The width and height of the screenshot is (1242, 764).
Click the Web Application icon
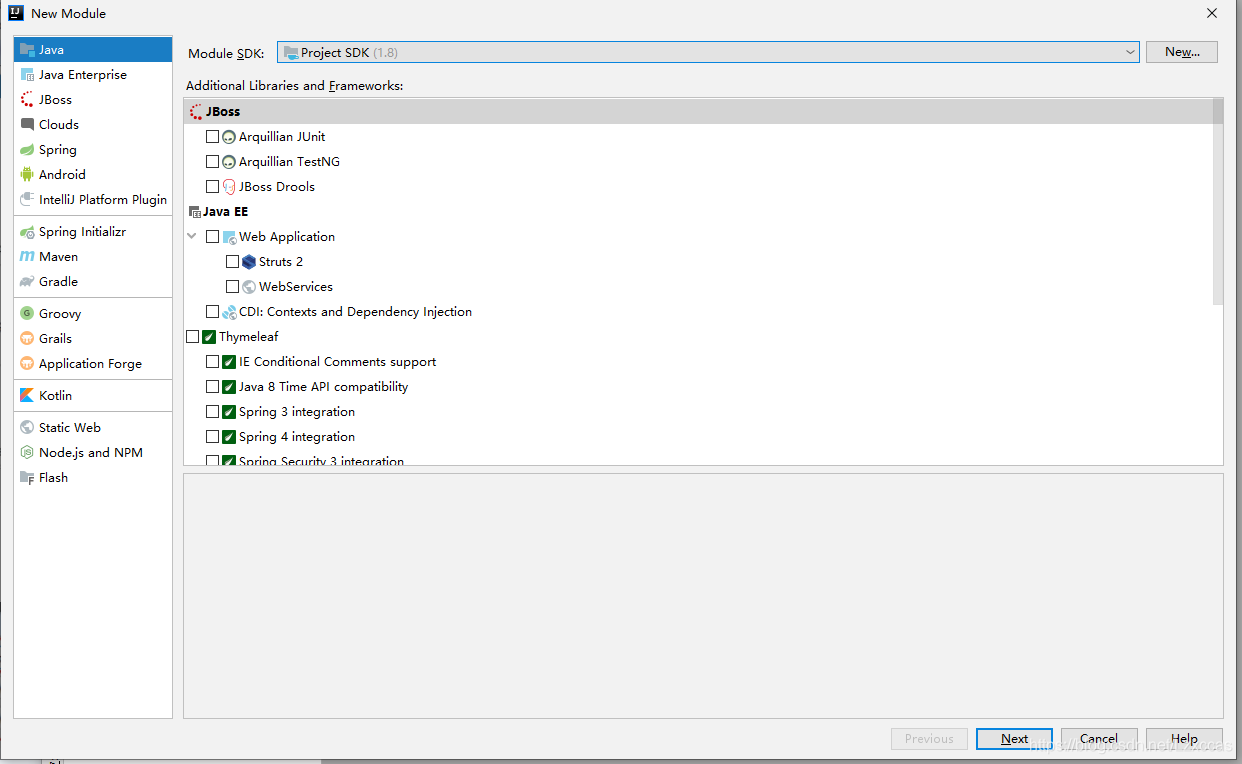[x=229, y=237]
